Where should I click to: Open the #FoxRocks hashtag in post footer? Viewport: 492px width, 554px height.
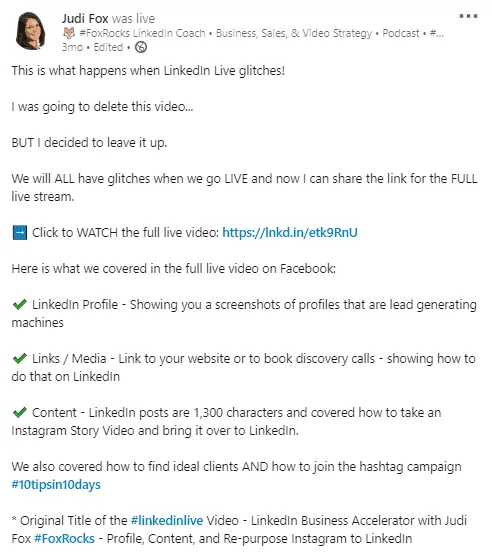(x=64, y=538)
